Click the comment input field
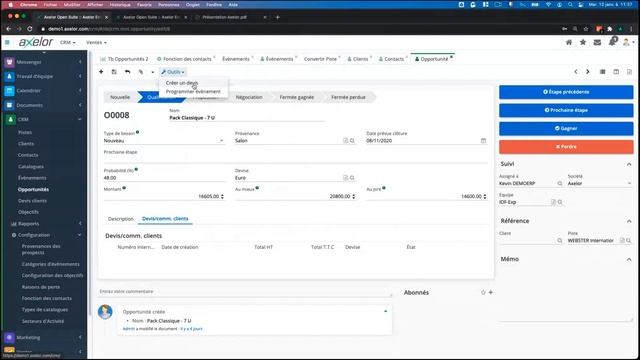 tap(245, 291)
